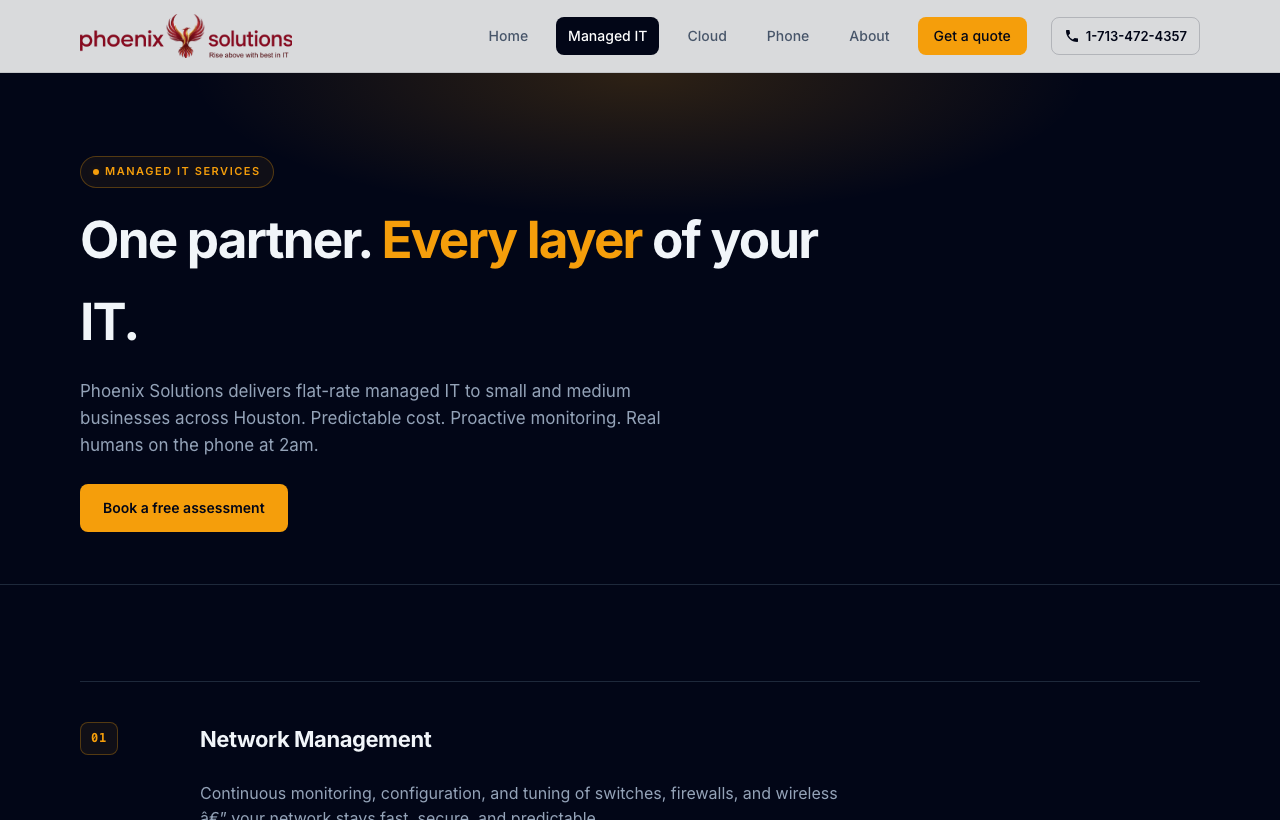Open the Home page
This screenshot has width=1280, height=820.
[508, 36]
